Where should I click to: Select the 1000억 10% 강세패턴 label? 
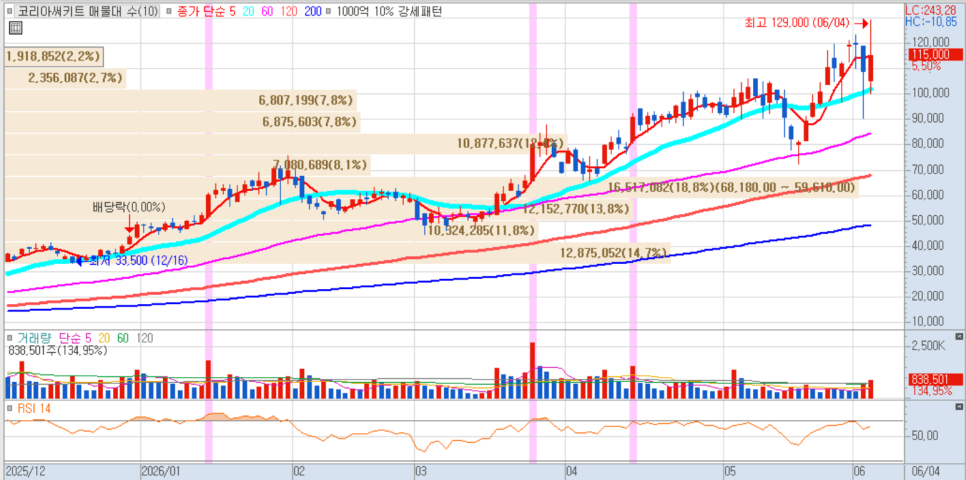coord(389,11)
